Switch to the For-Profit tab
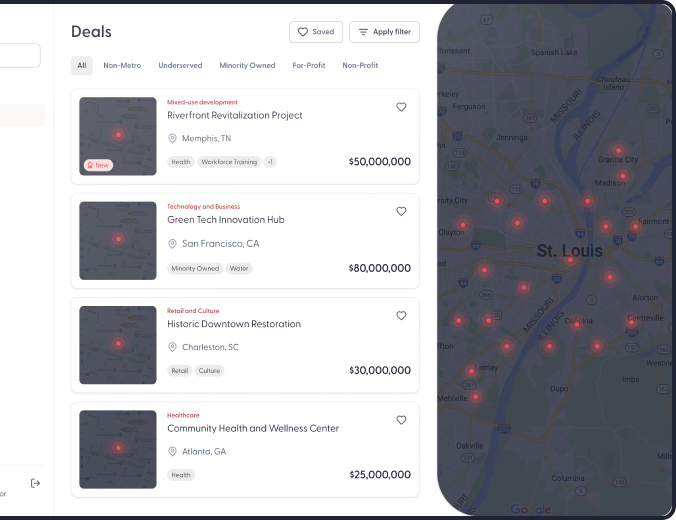Viewport: 676px width, 520px height. click(309, 66)
